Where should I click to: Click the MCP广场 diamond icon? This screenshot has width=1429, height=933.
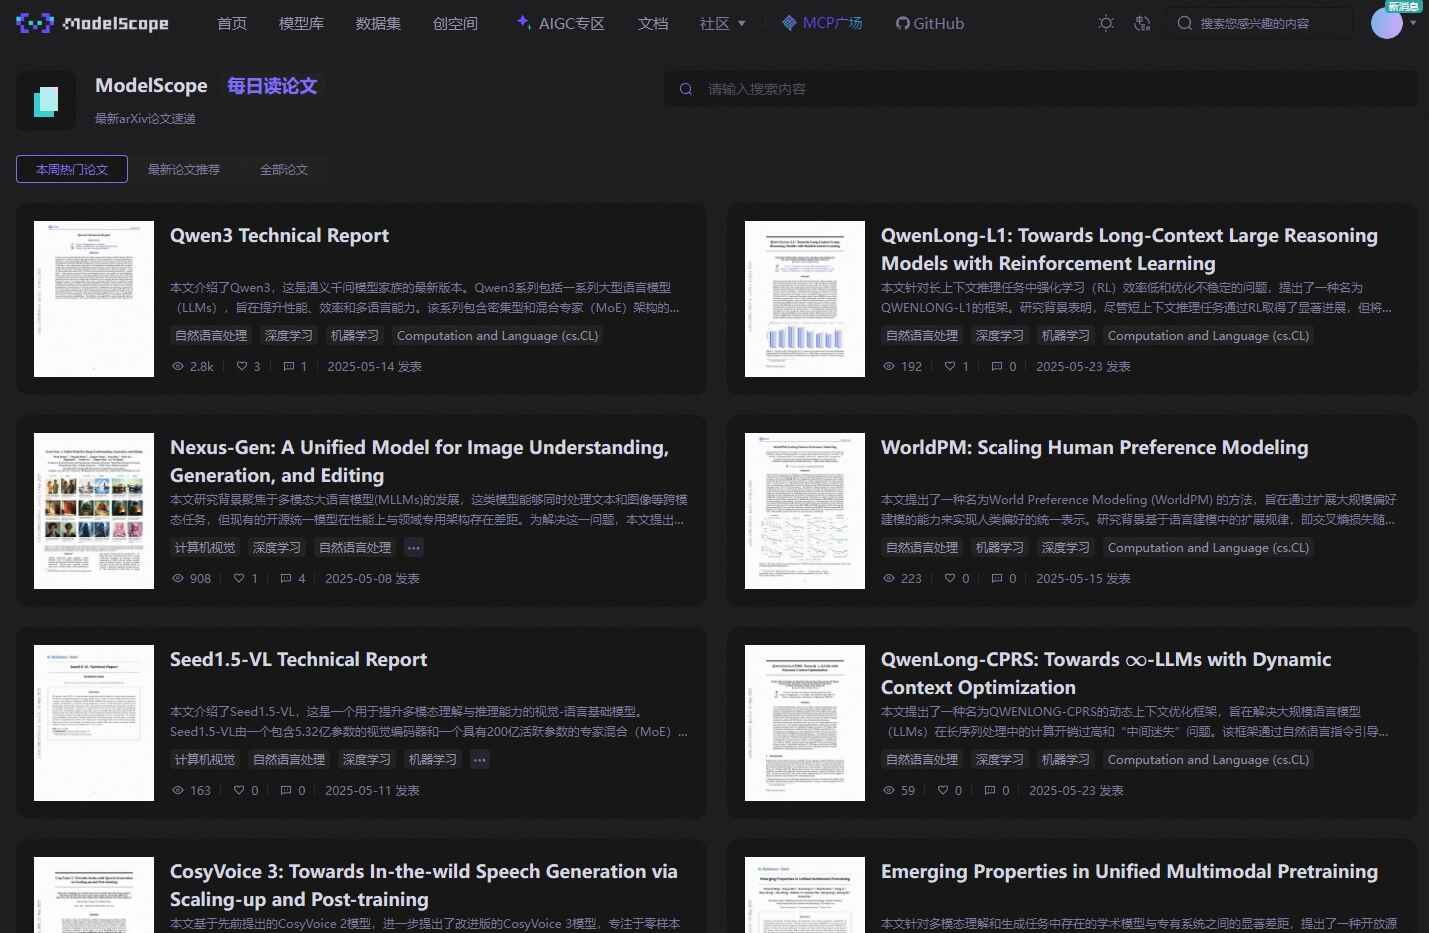point(789,22)
